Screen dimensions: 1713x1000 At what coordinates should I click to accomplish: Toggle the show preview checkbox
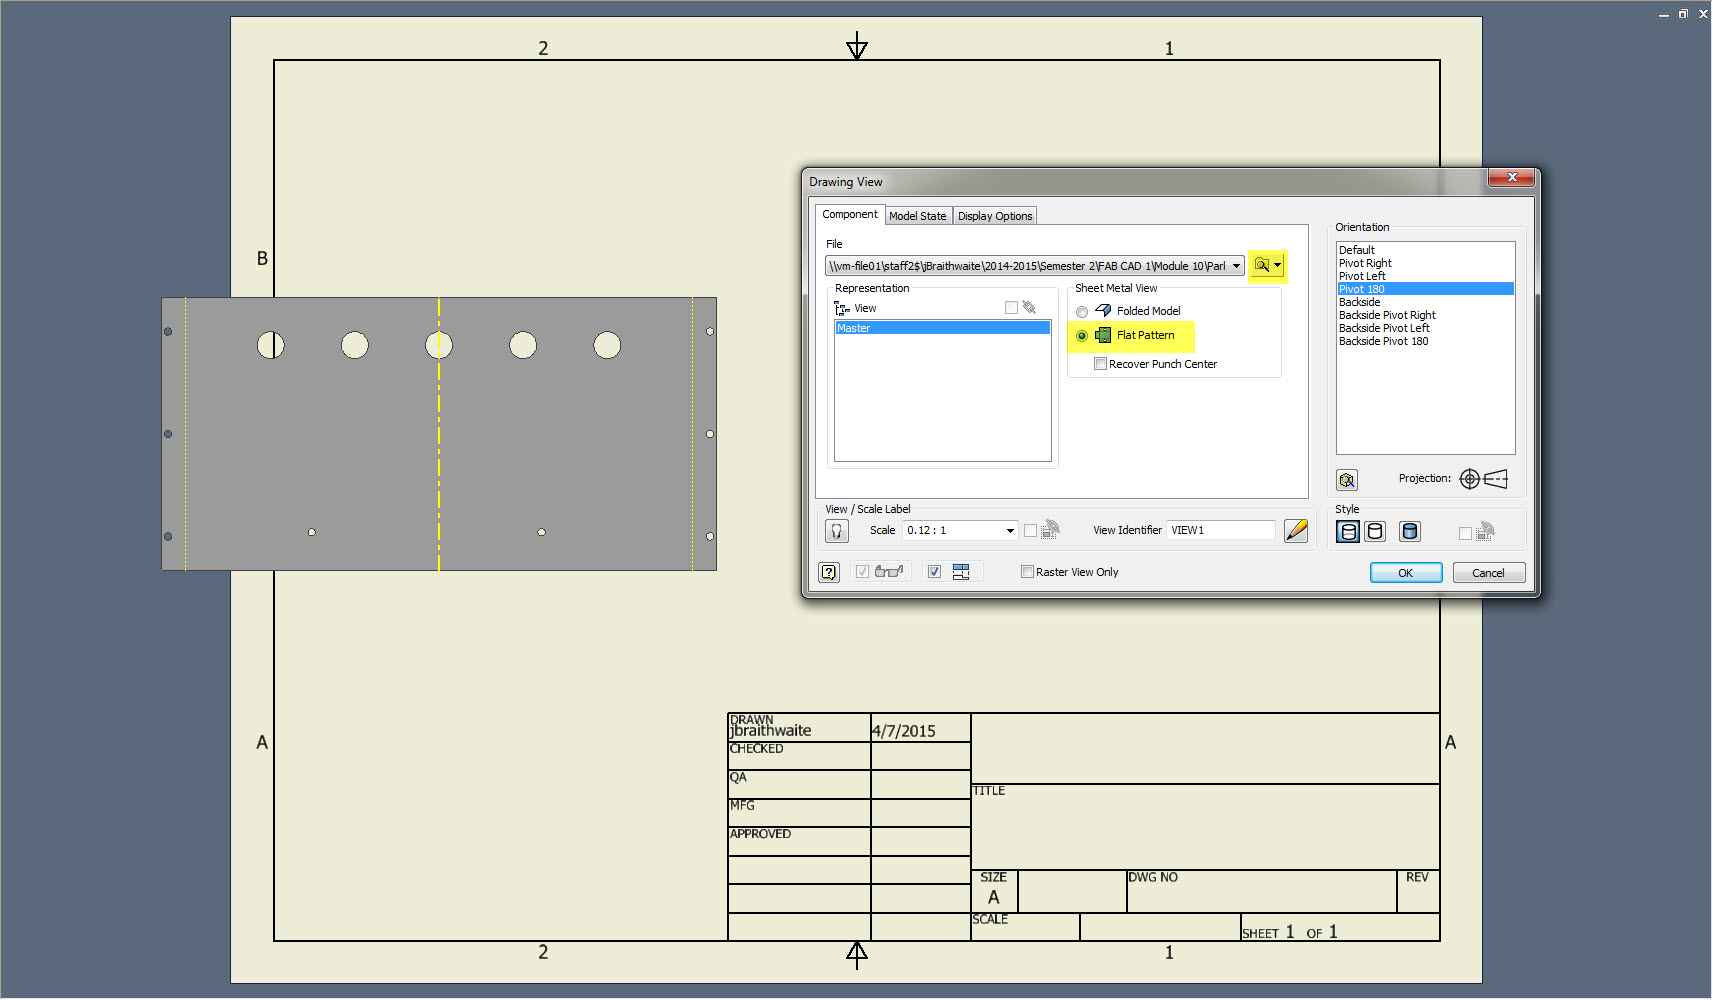coord(862,572)
